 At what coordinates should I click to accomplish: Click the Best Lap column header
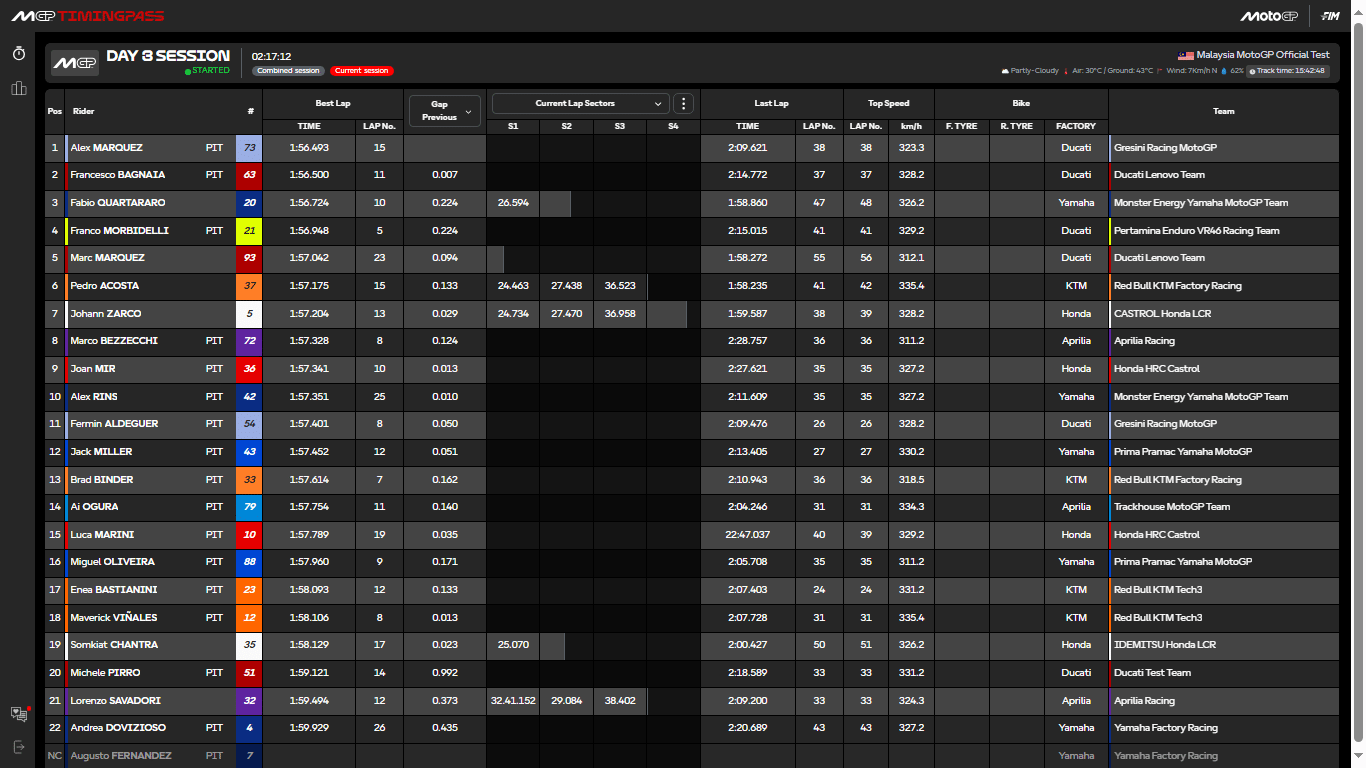pyautogui.click(x=332, y=103)
